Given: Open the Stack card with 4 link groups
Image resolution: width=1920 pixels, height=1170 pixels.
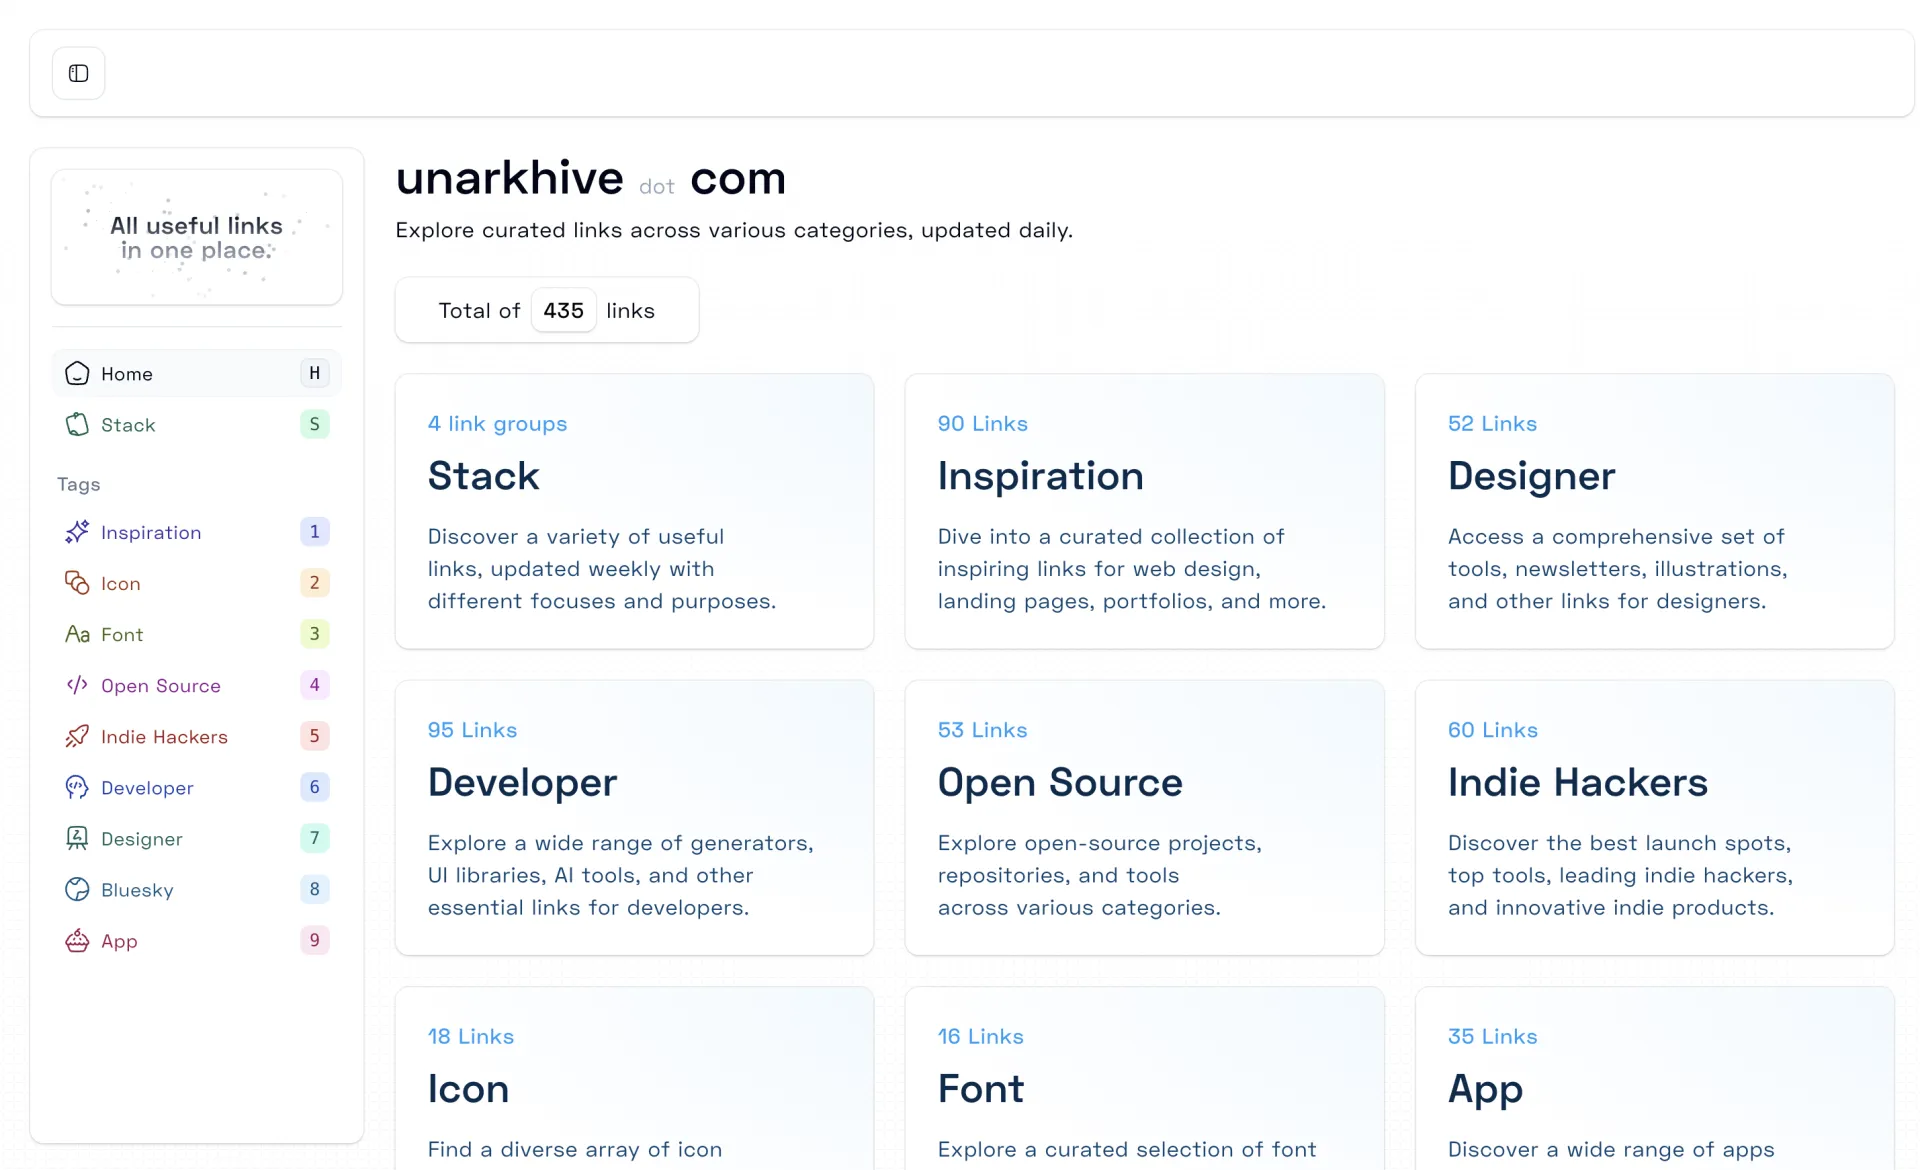Looking at the screenshot, I should coord(634,511).
